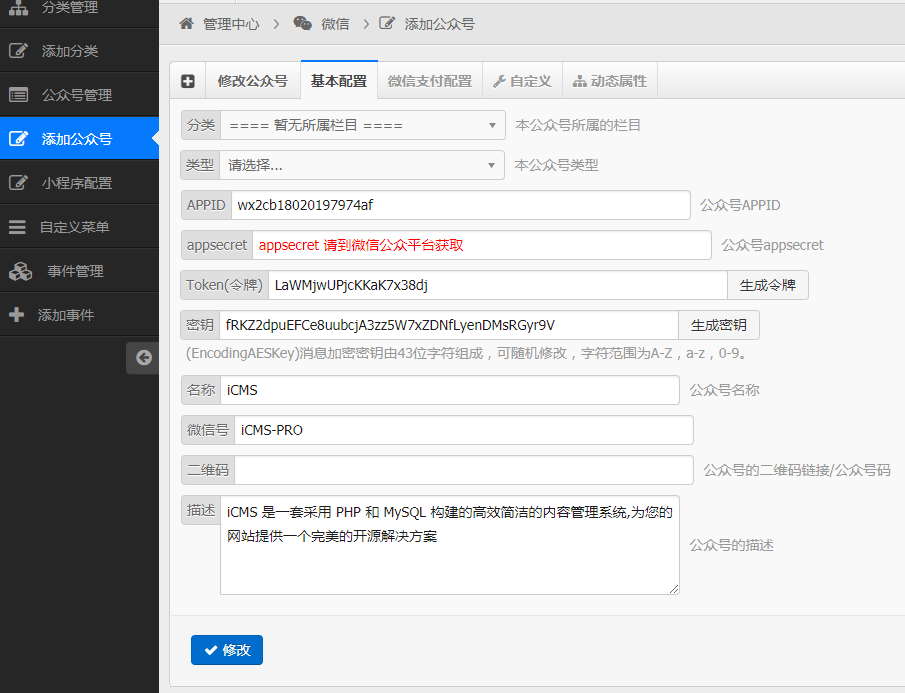The image size is (905, 693).
Task: Click the '公众号名称' hint text
Action: tap(724, 390)
